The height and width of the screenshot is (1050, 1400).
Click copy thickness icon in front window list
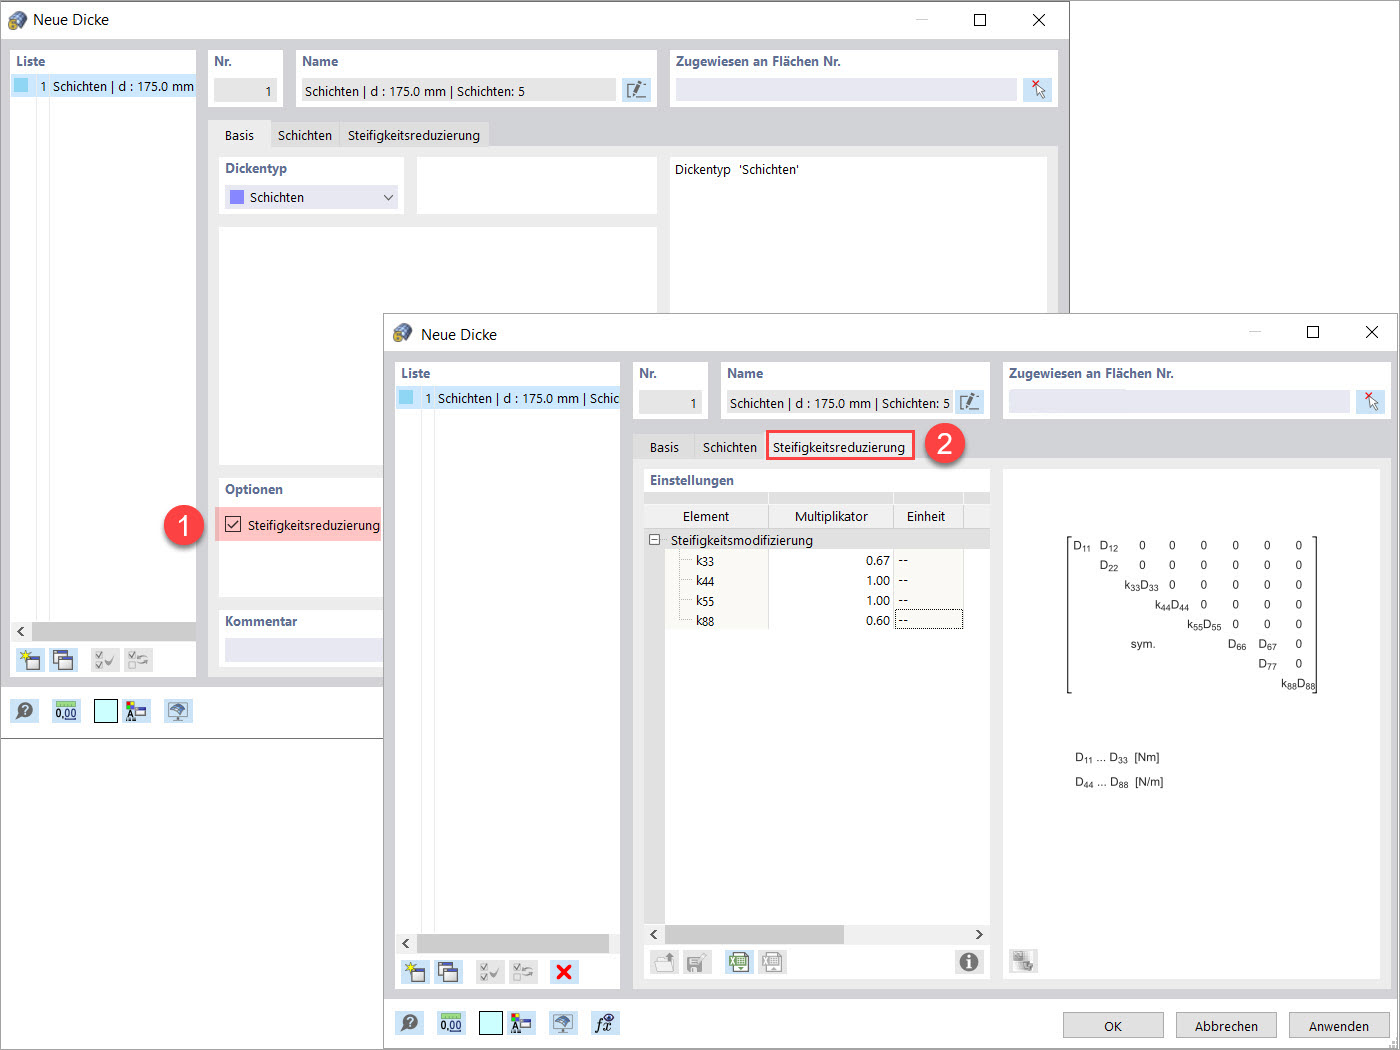pos(448,971)
